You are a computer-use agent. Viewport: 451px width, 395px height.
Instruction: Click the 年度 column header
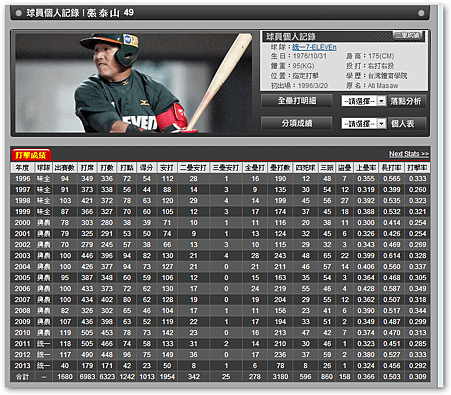[x=22, y=168]
